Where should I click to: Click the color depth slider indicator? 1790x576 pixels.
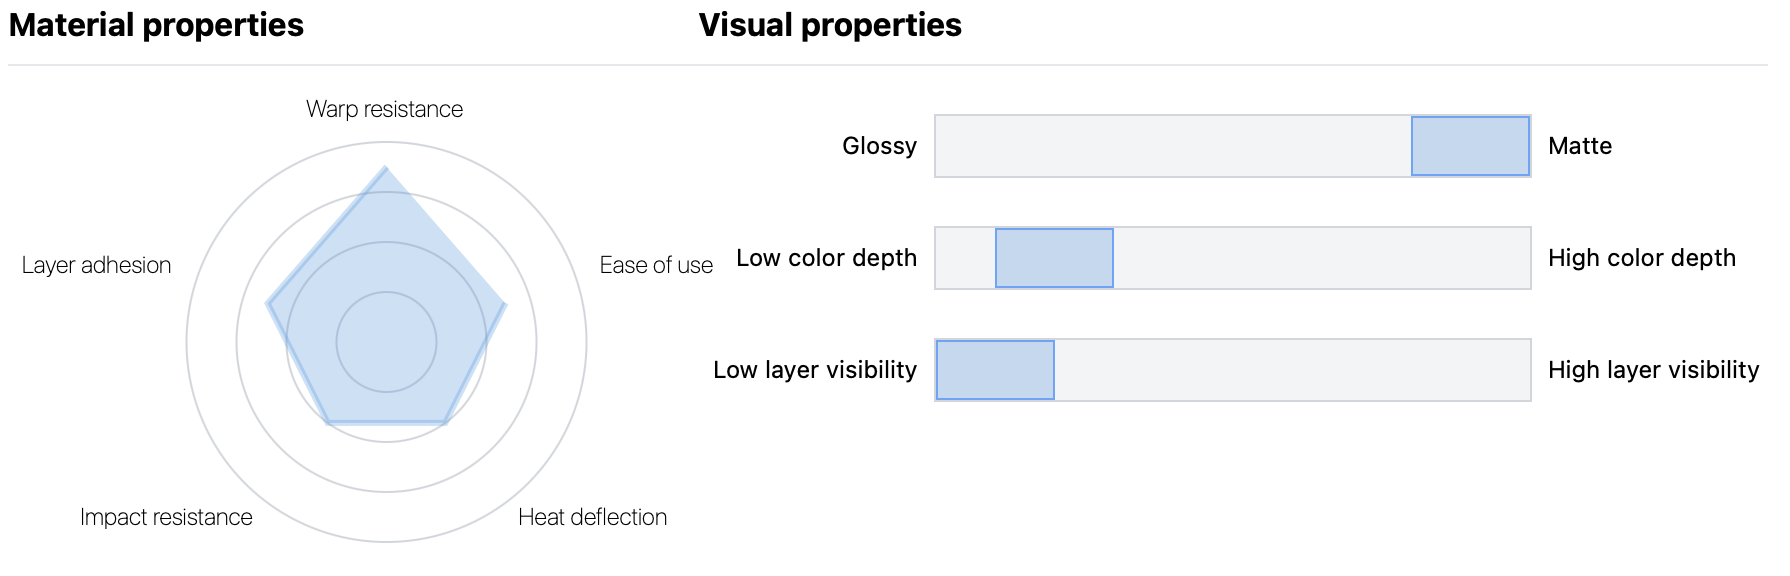(1054, 258)
